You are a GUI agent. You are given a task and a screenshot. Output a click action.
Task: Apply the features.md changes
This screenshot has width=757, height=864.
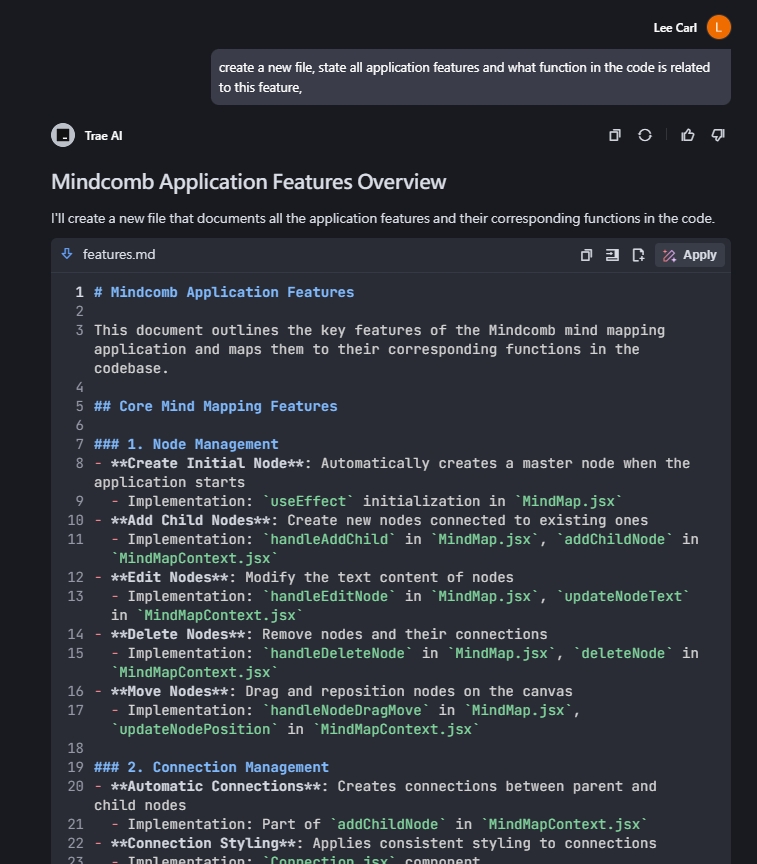(690, 255)
